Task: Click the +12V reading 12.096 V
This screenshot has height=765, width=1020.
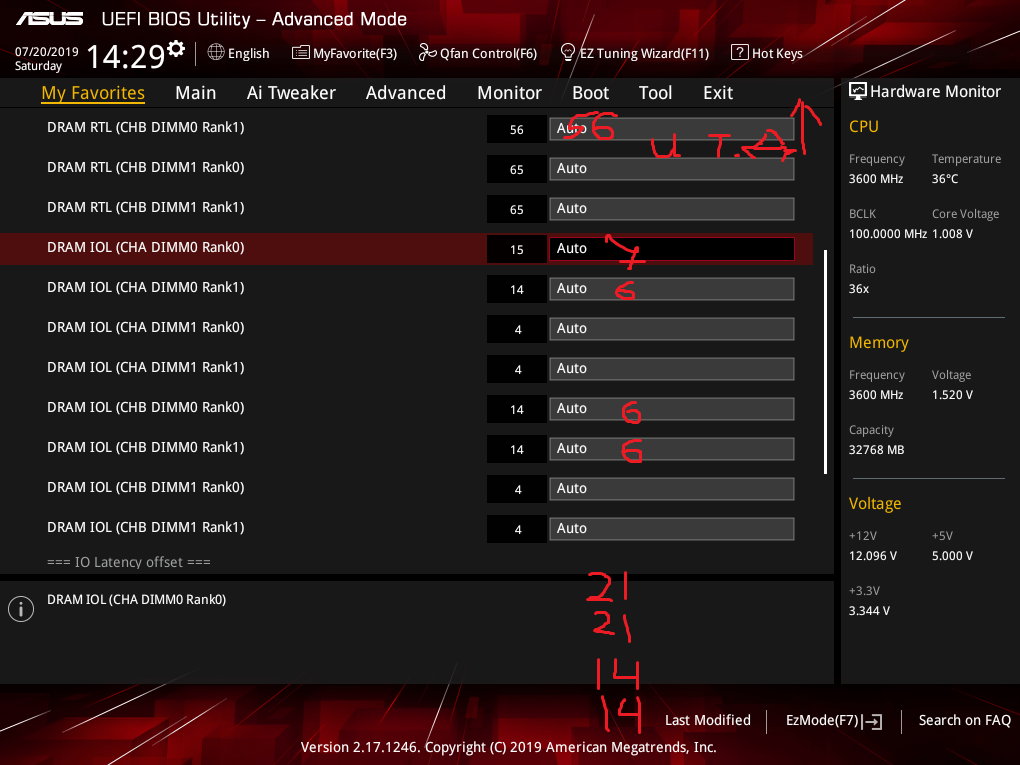Action: coord(872,556)
